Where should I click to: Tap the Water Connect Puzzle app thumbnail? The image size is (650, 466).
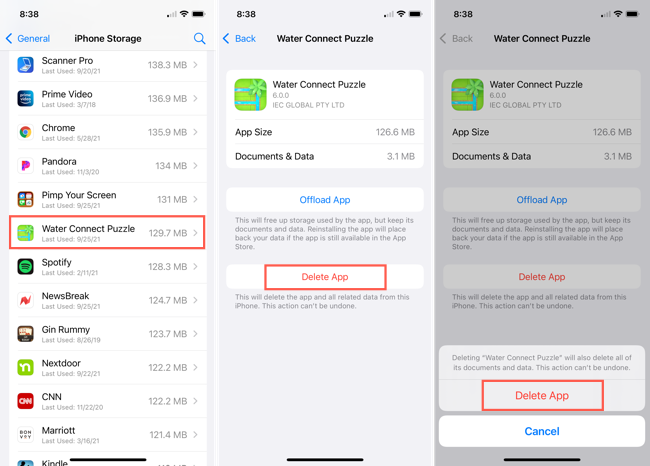point(250,95)
